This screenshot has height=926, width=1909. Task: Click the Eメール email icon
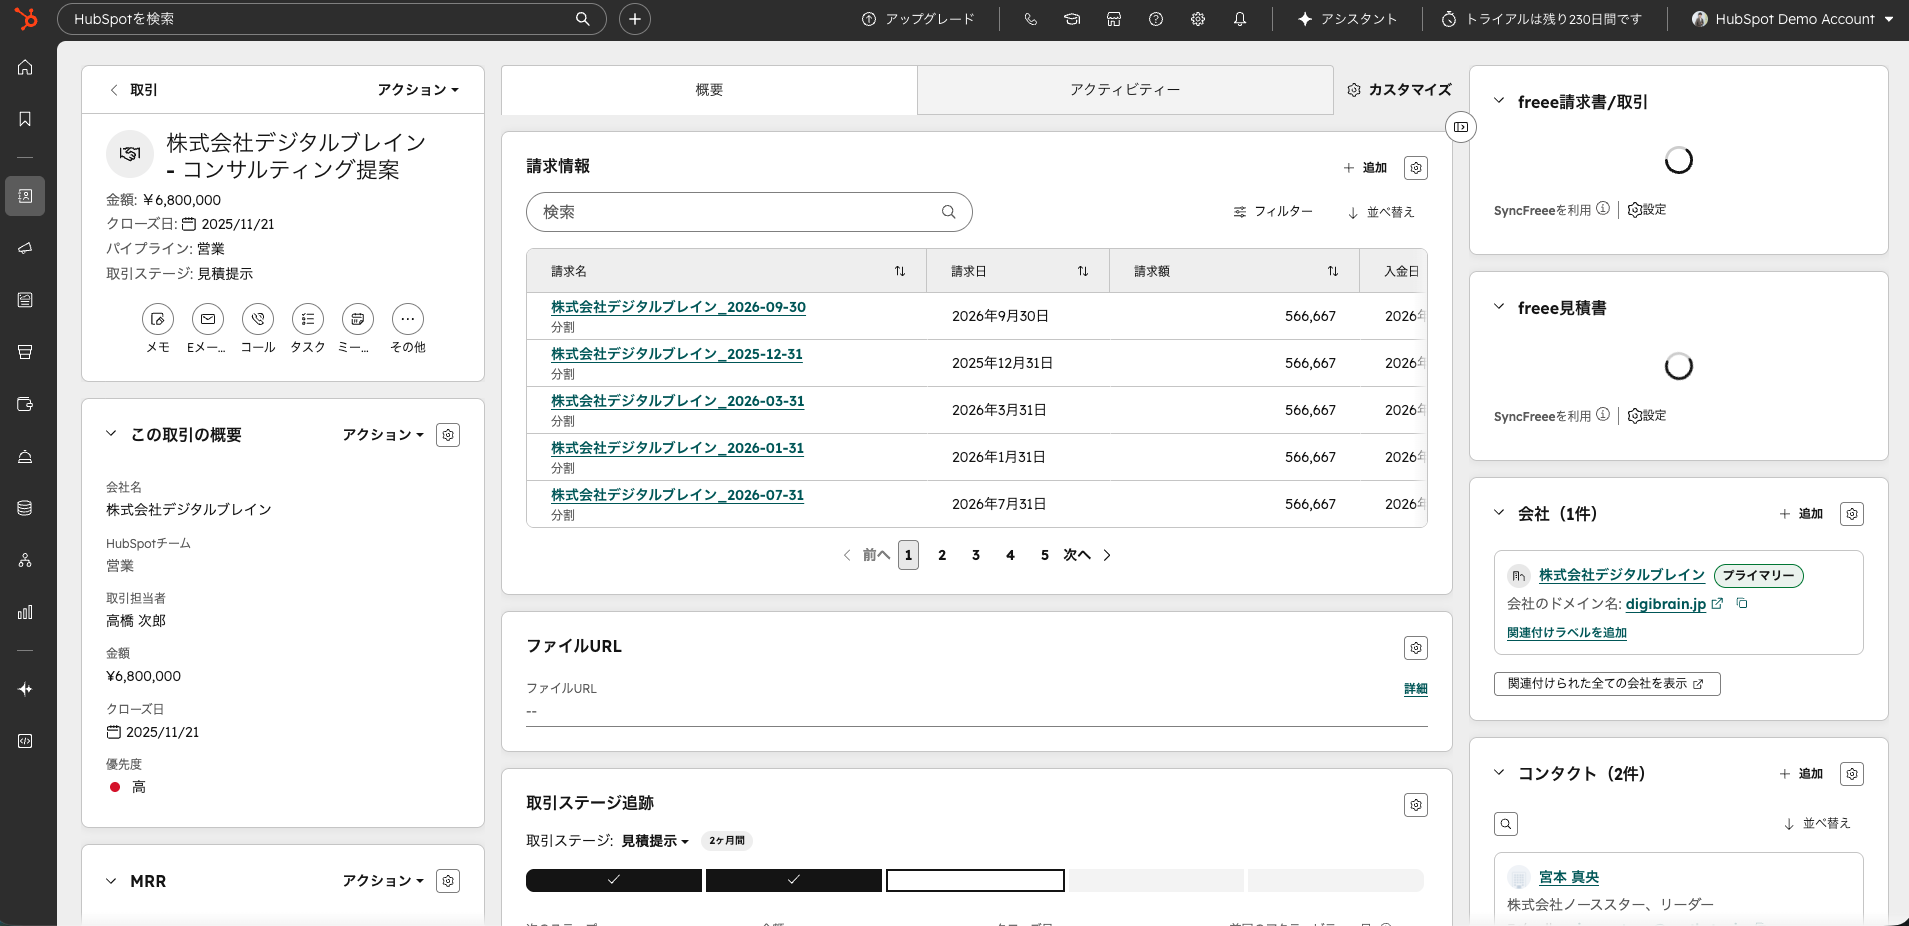[208, 319]
